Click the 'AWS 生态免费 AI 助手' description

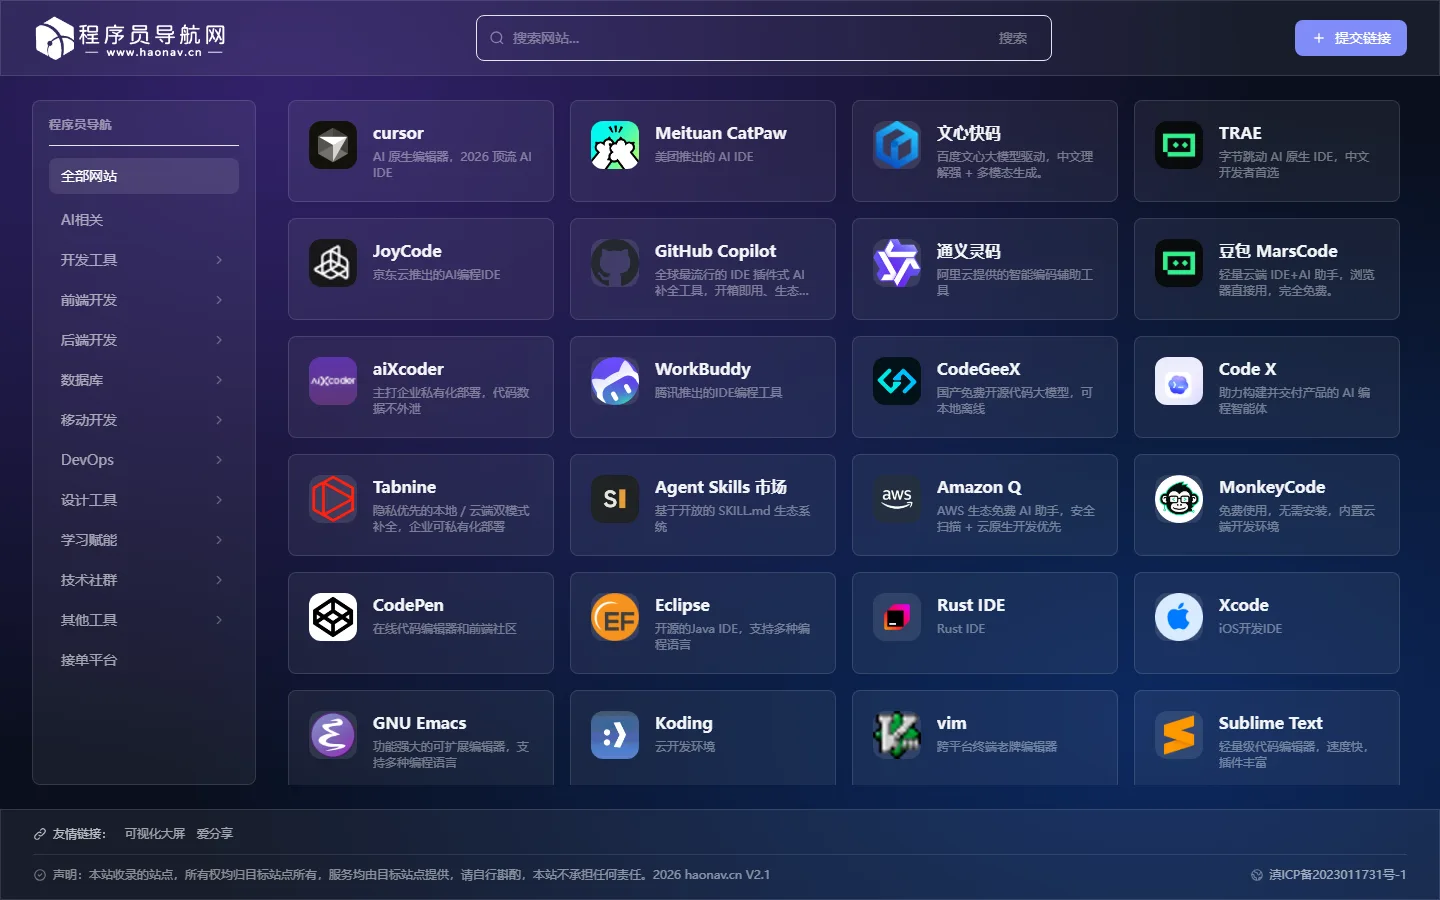(1016, 518)
